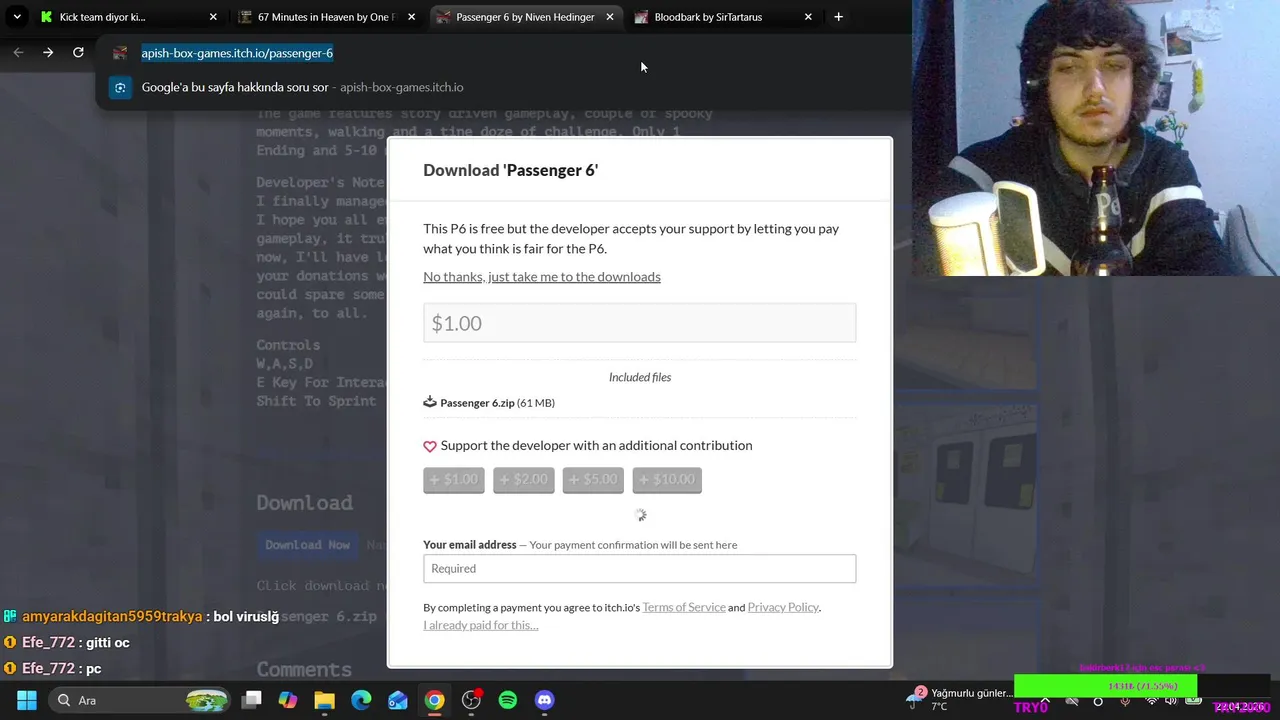Open the tab search dropdown arrow
The image size is (1280, 720).
(x=16, y=16)
